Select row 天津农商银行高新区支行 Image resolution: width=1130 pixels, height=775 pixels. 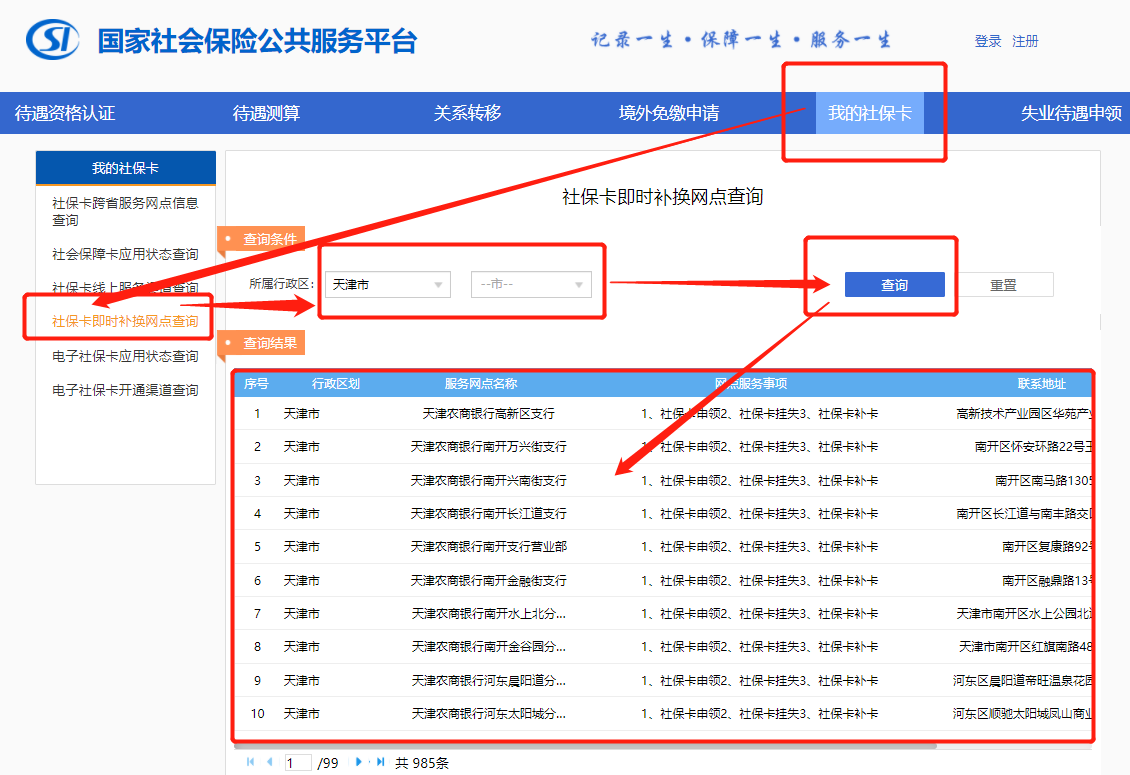pos(663,414)
